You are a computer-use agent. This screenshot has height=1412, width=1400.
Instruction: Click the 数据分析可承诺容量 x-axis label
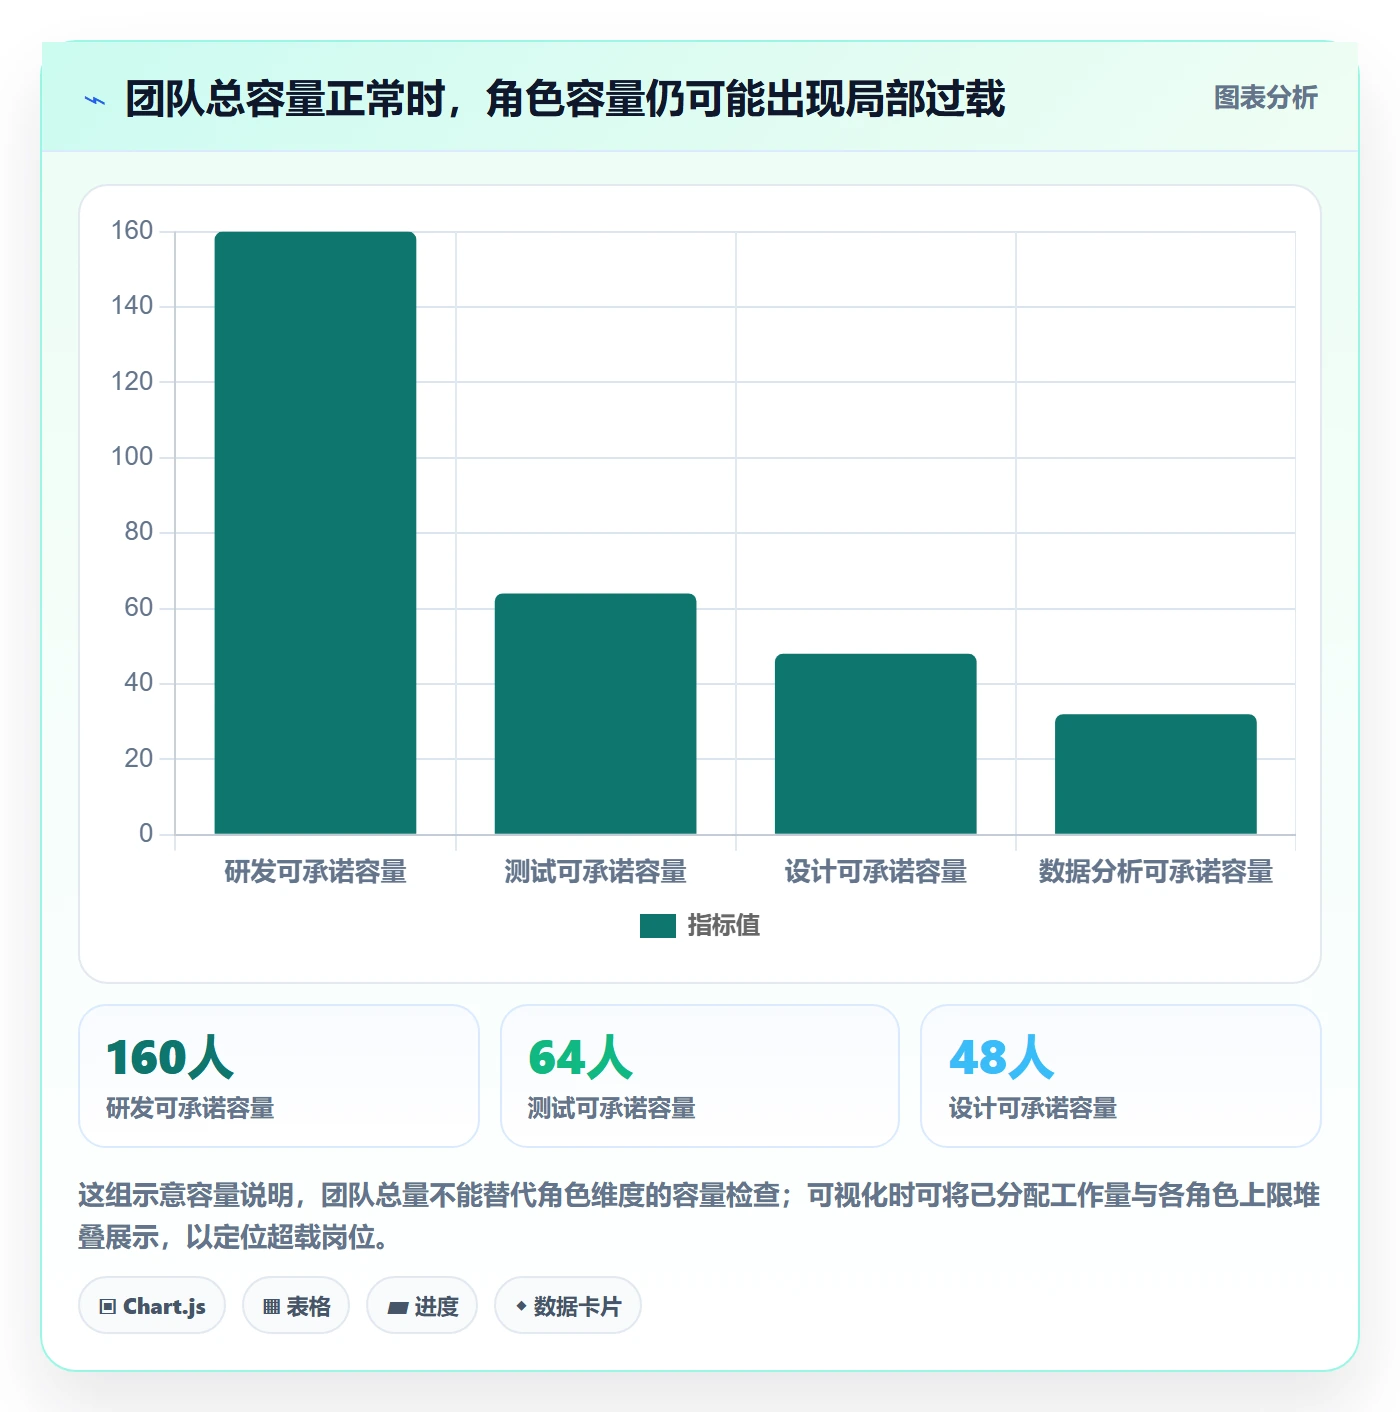[1155, 872]
